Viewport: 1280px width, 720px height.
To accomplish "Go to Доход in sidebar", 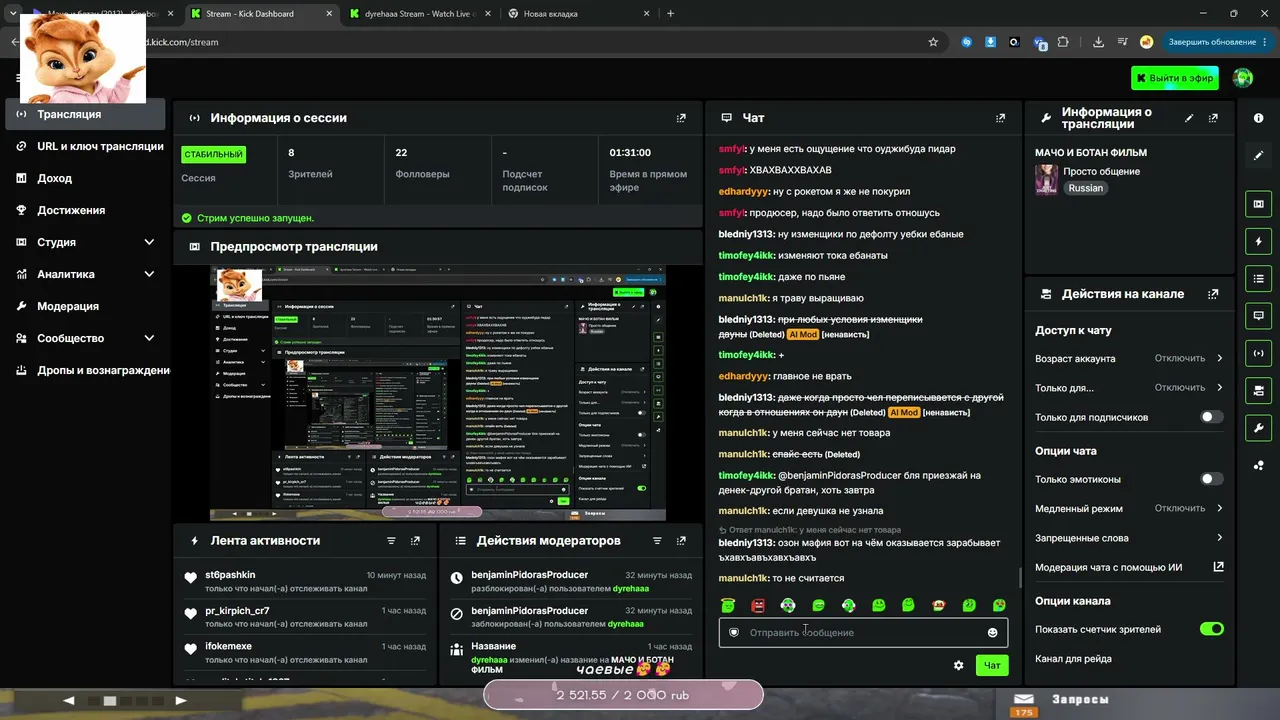I will tap(85, 178).
